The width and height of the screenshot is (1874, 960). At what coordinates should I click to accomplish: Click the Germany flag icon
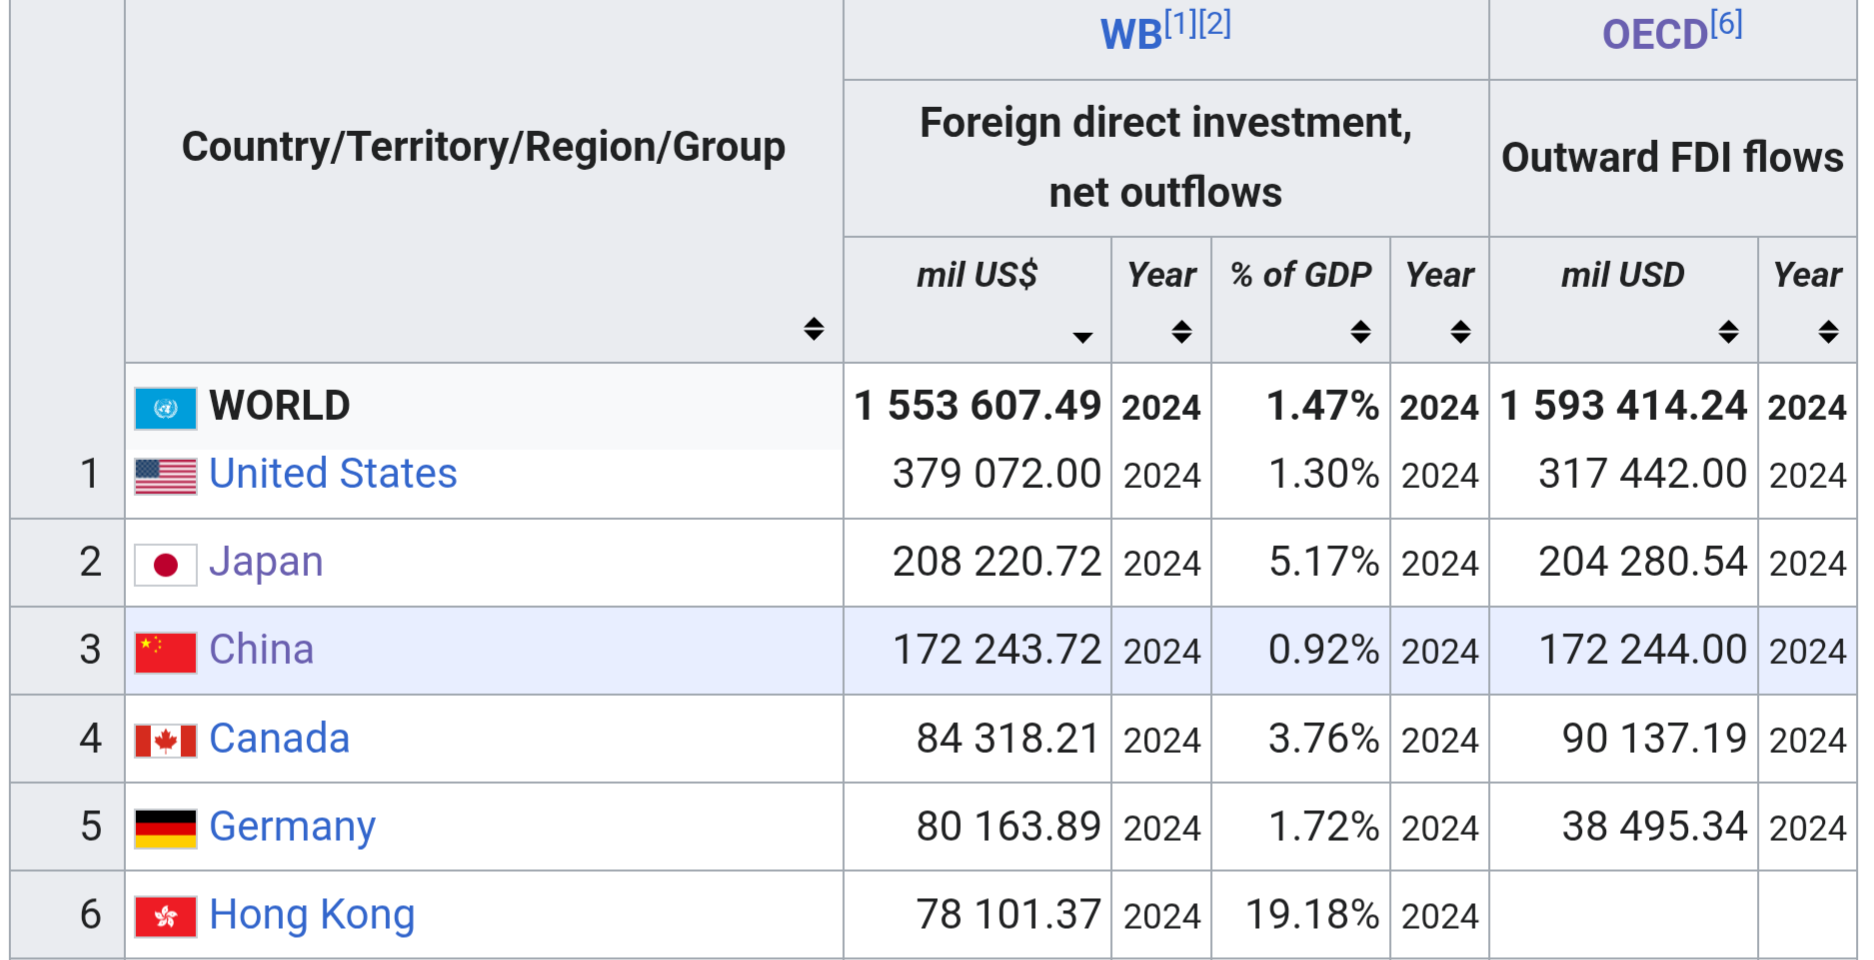tap(165, 829)
